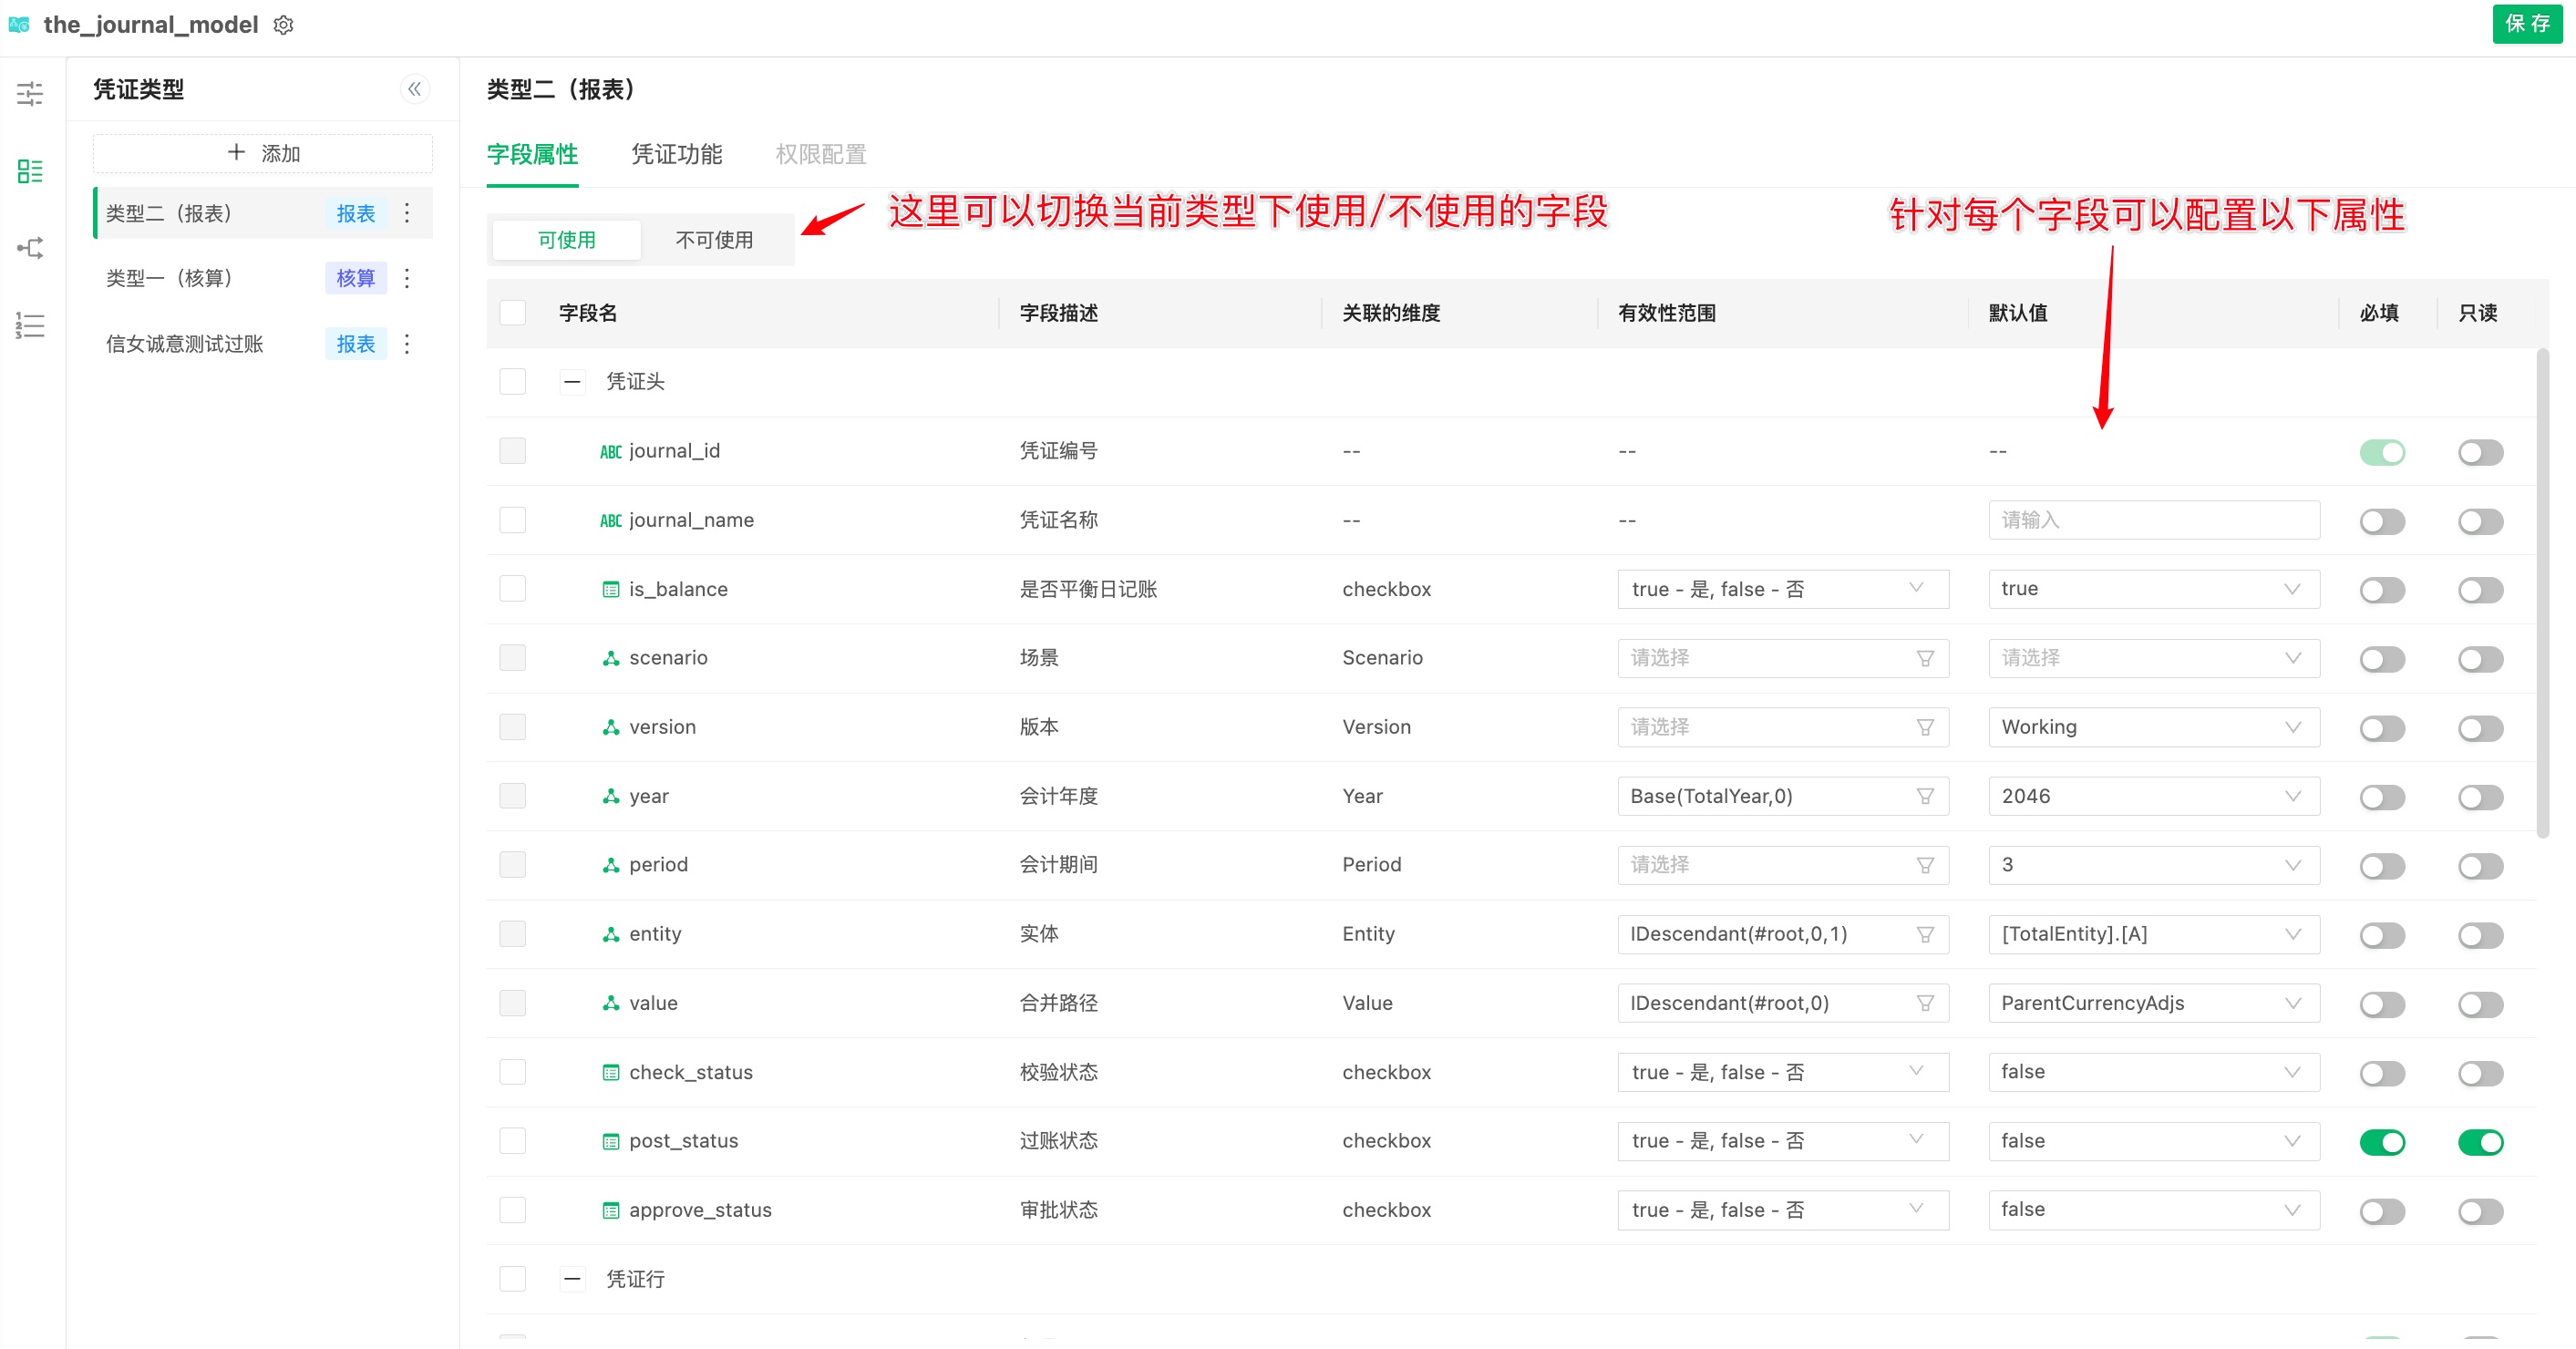Click journal_name default value input

2153,520
